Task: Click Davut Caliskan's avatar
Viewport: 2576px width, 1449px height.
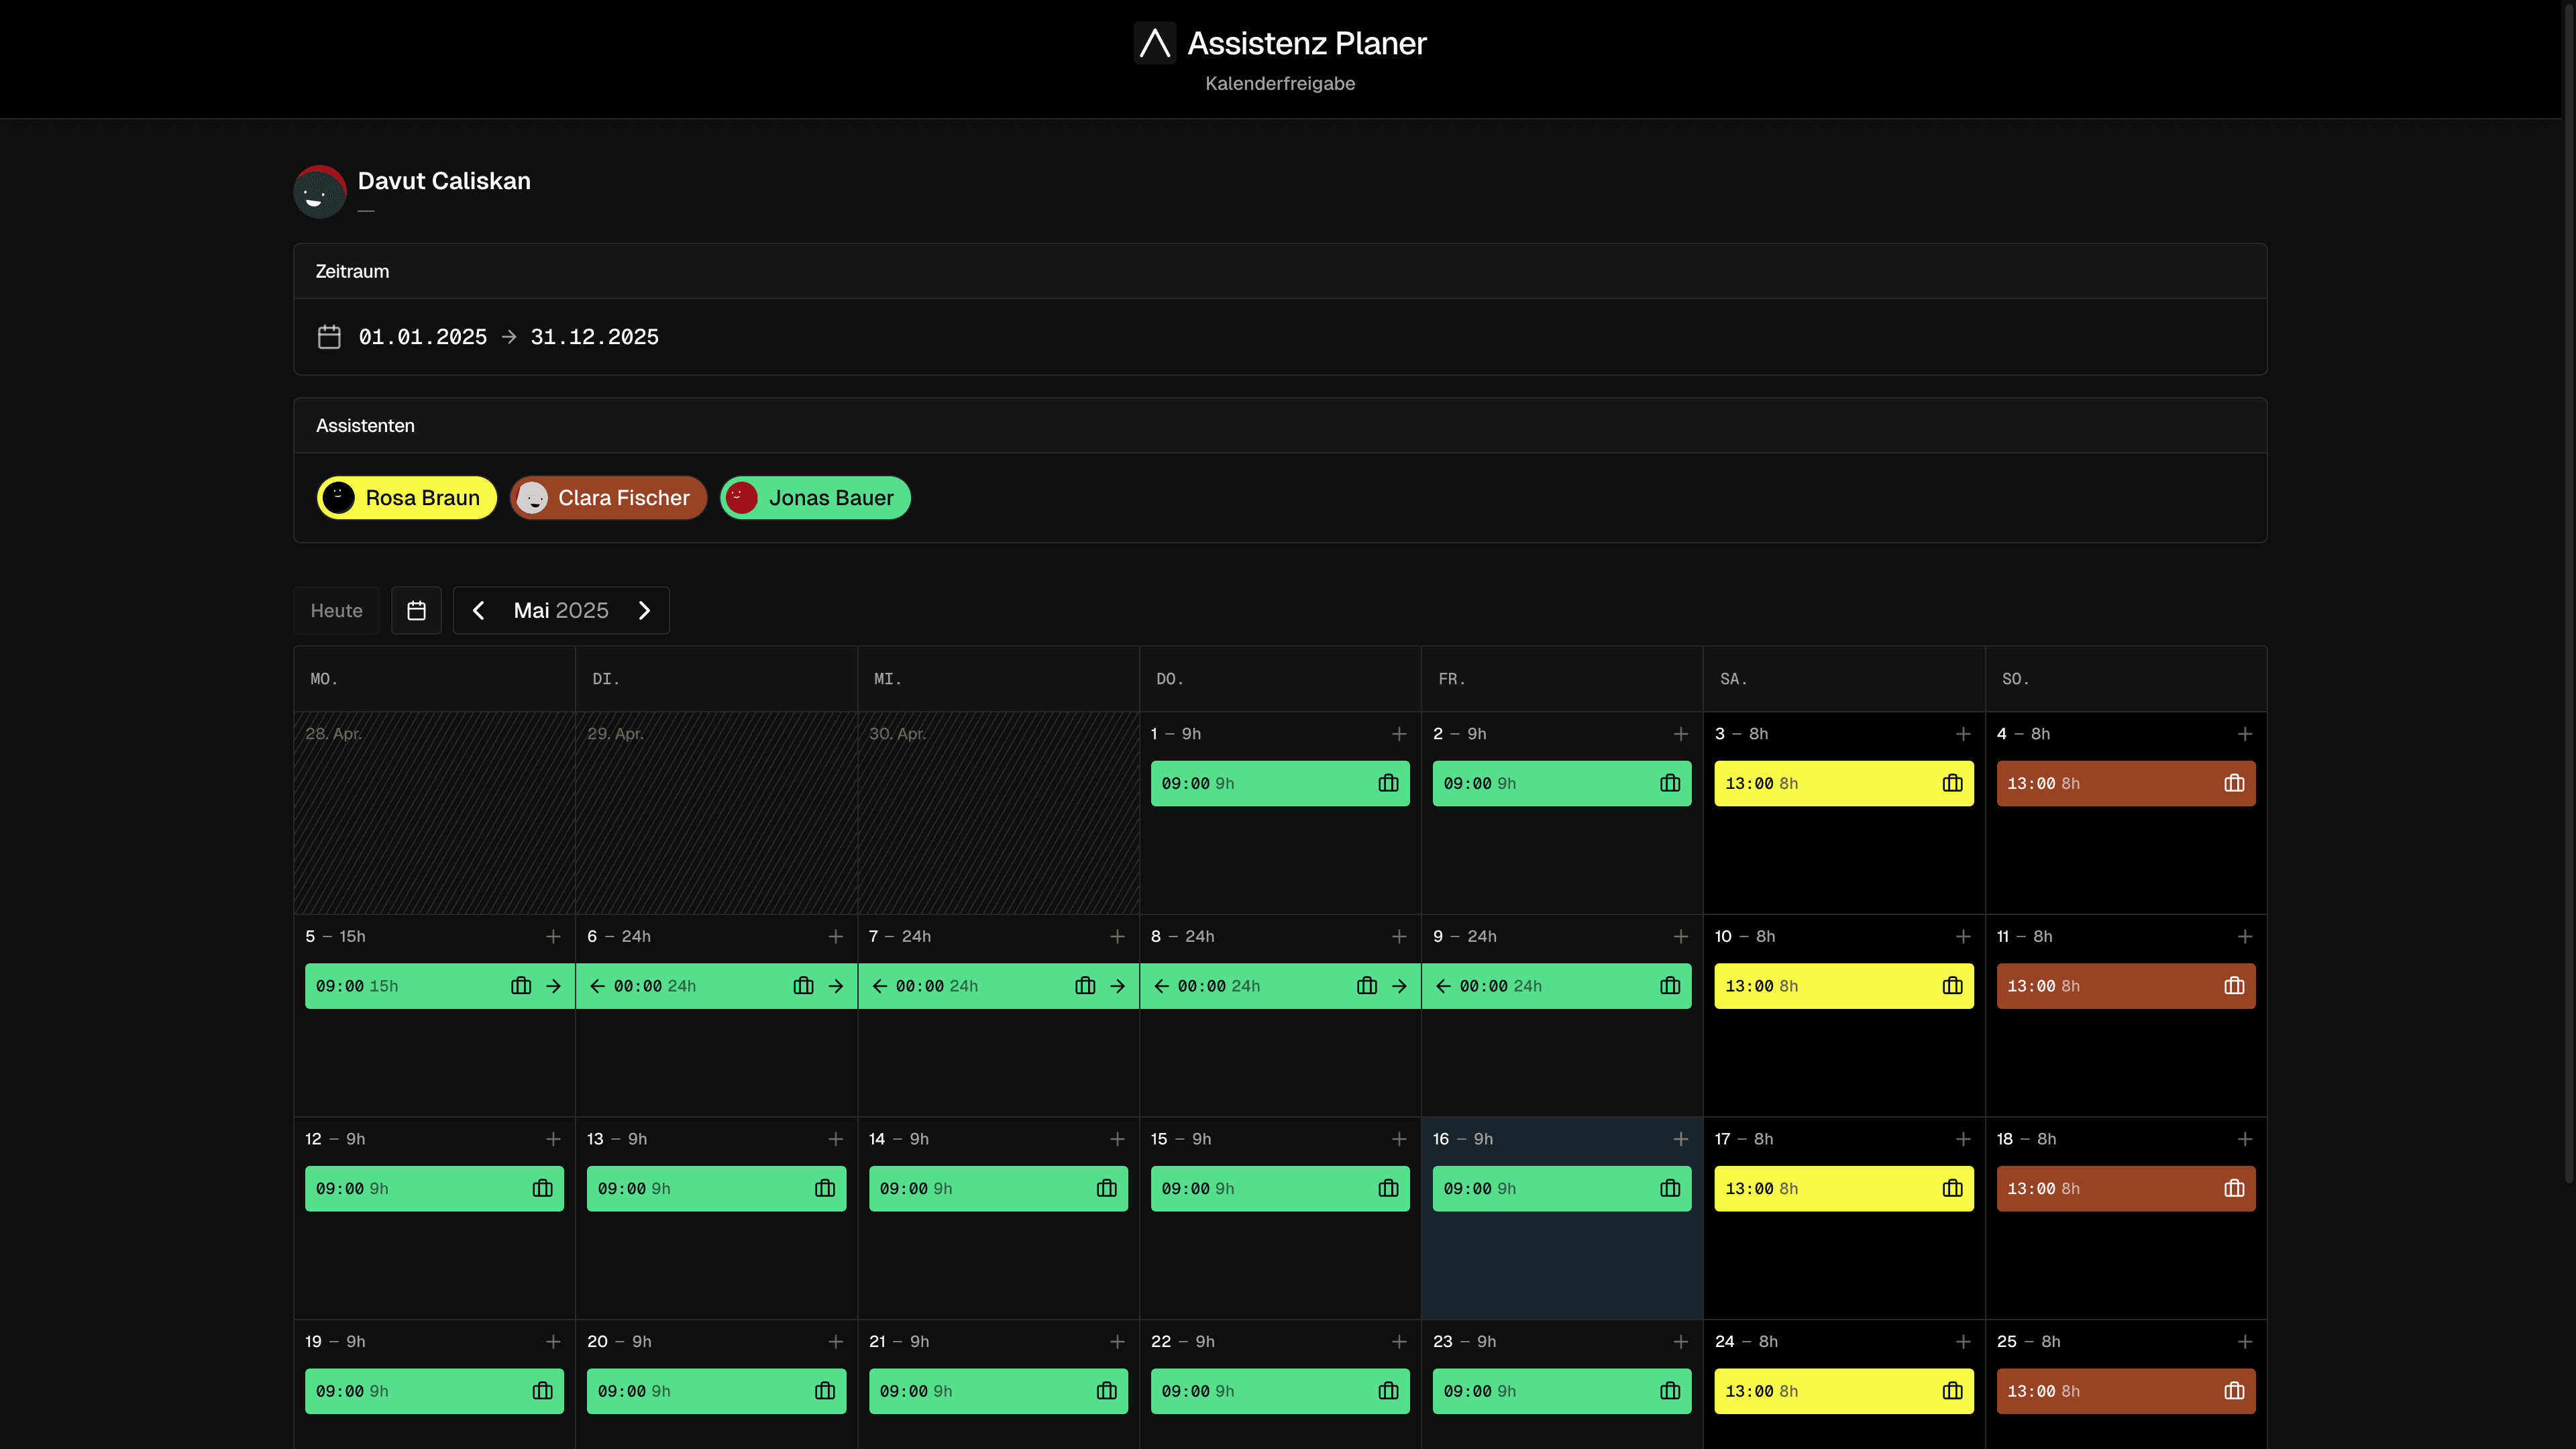Action: tap(319, 191)
